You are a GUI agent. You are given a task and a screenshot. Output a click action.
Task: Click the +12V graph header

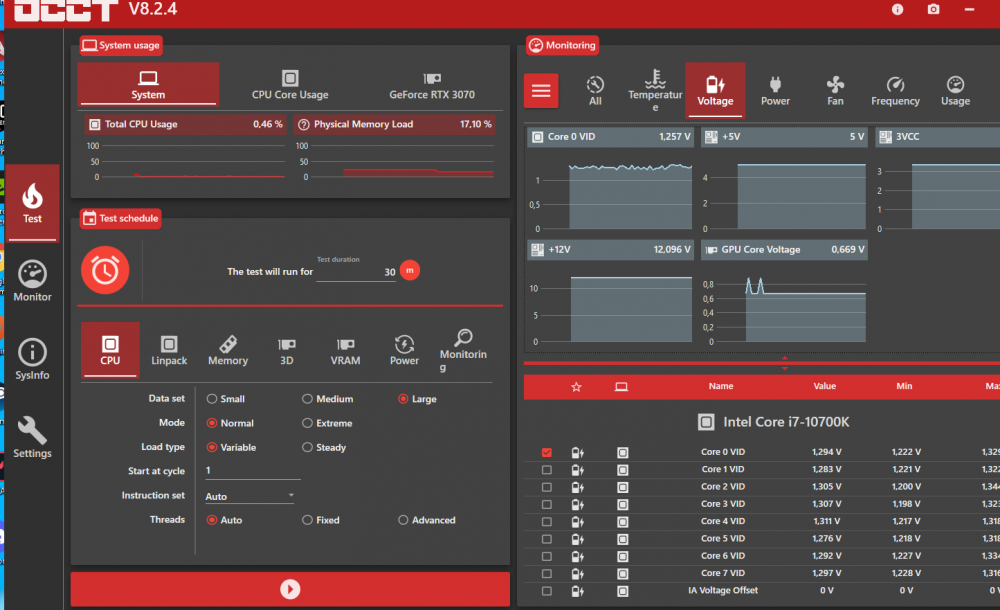[610, 249]
